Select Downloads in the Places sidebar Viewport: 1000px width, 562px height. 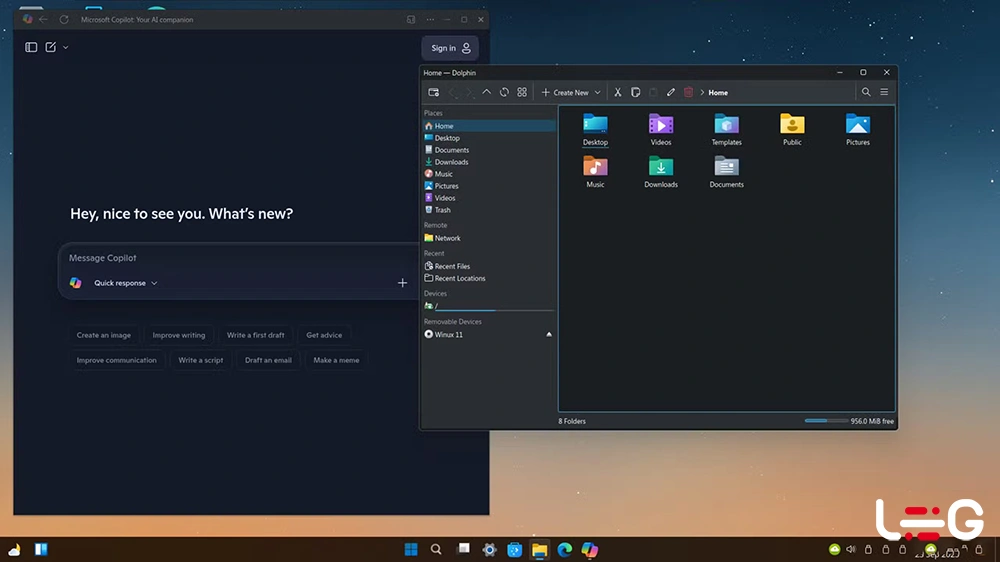click(x=451, y=162)
